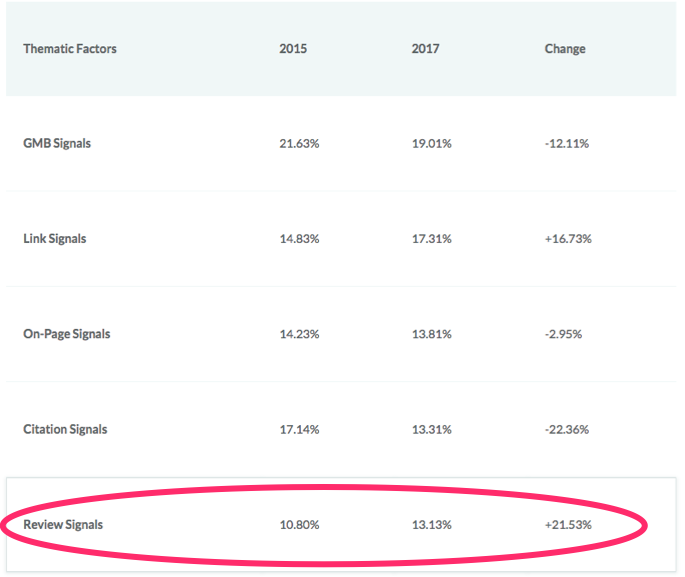The width and height of the screenshot is (685, 577).
Task: Click the Link Signals row label
Action: pyautogui.click(x=55, y=239)
